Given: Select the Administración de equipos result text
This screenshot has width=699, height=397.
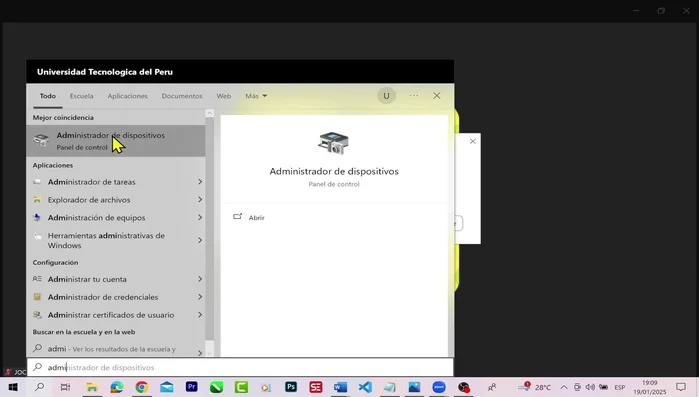Looking at the screenshot, I should click(96, 217).
